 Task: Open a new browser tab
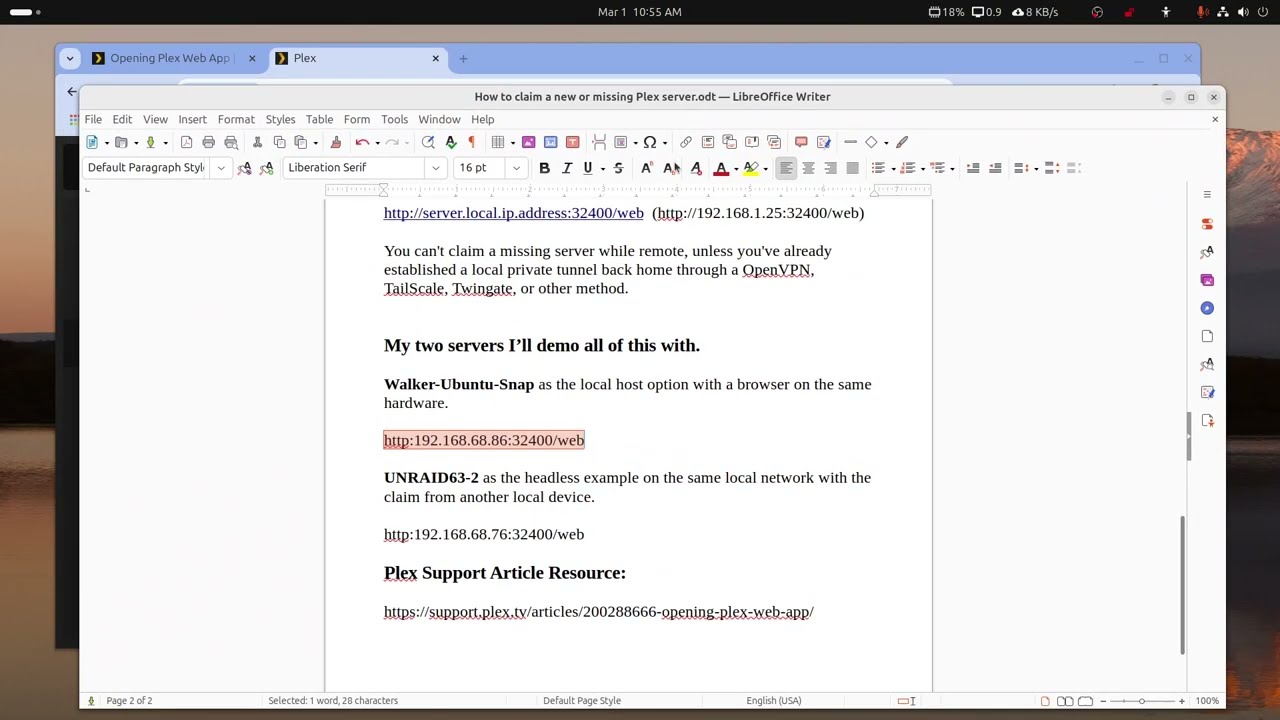coord(463,58)
